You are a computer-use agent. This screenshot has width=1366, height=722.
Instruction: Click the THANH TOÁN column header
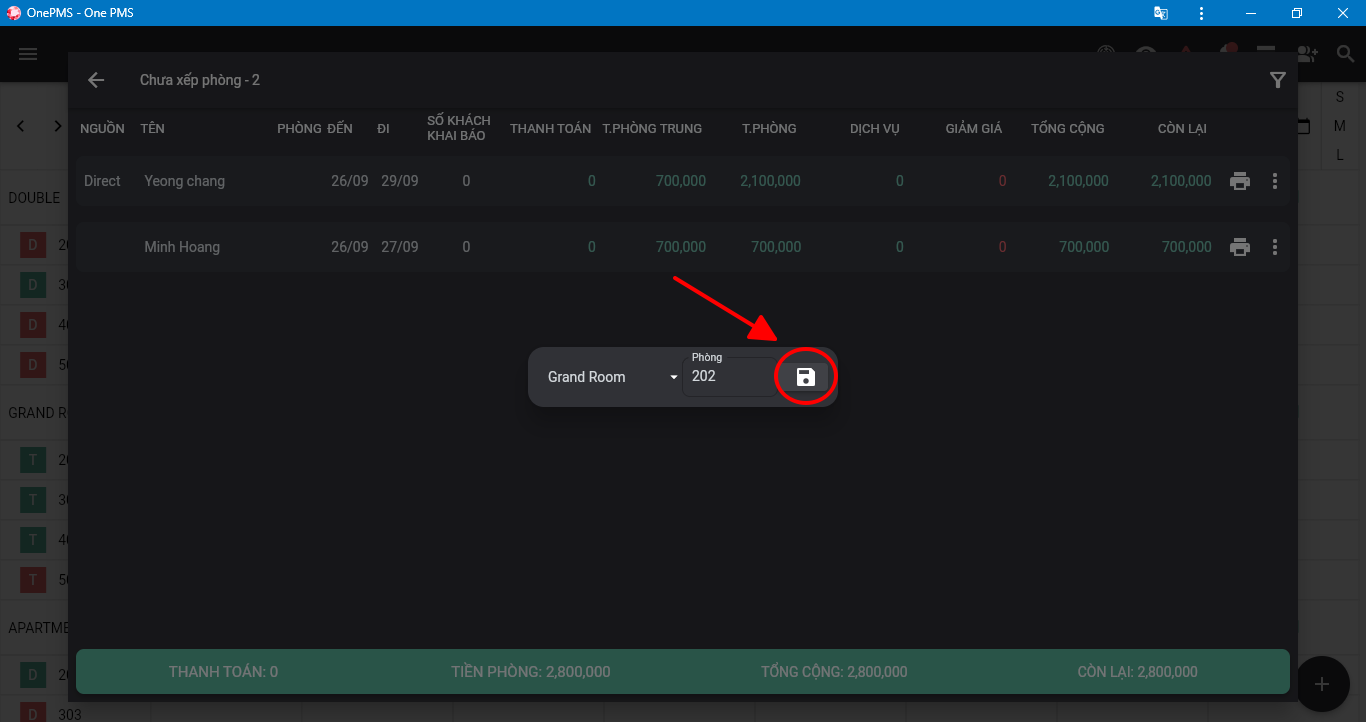tap(550, 128)
